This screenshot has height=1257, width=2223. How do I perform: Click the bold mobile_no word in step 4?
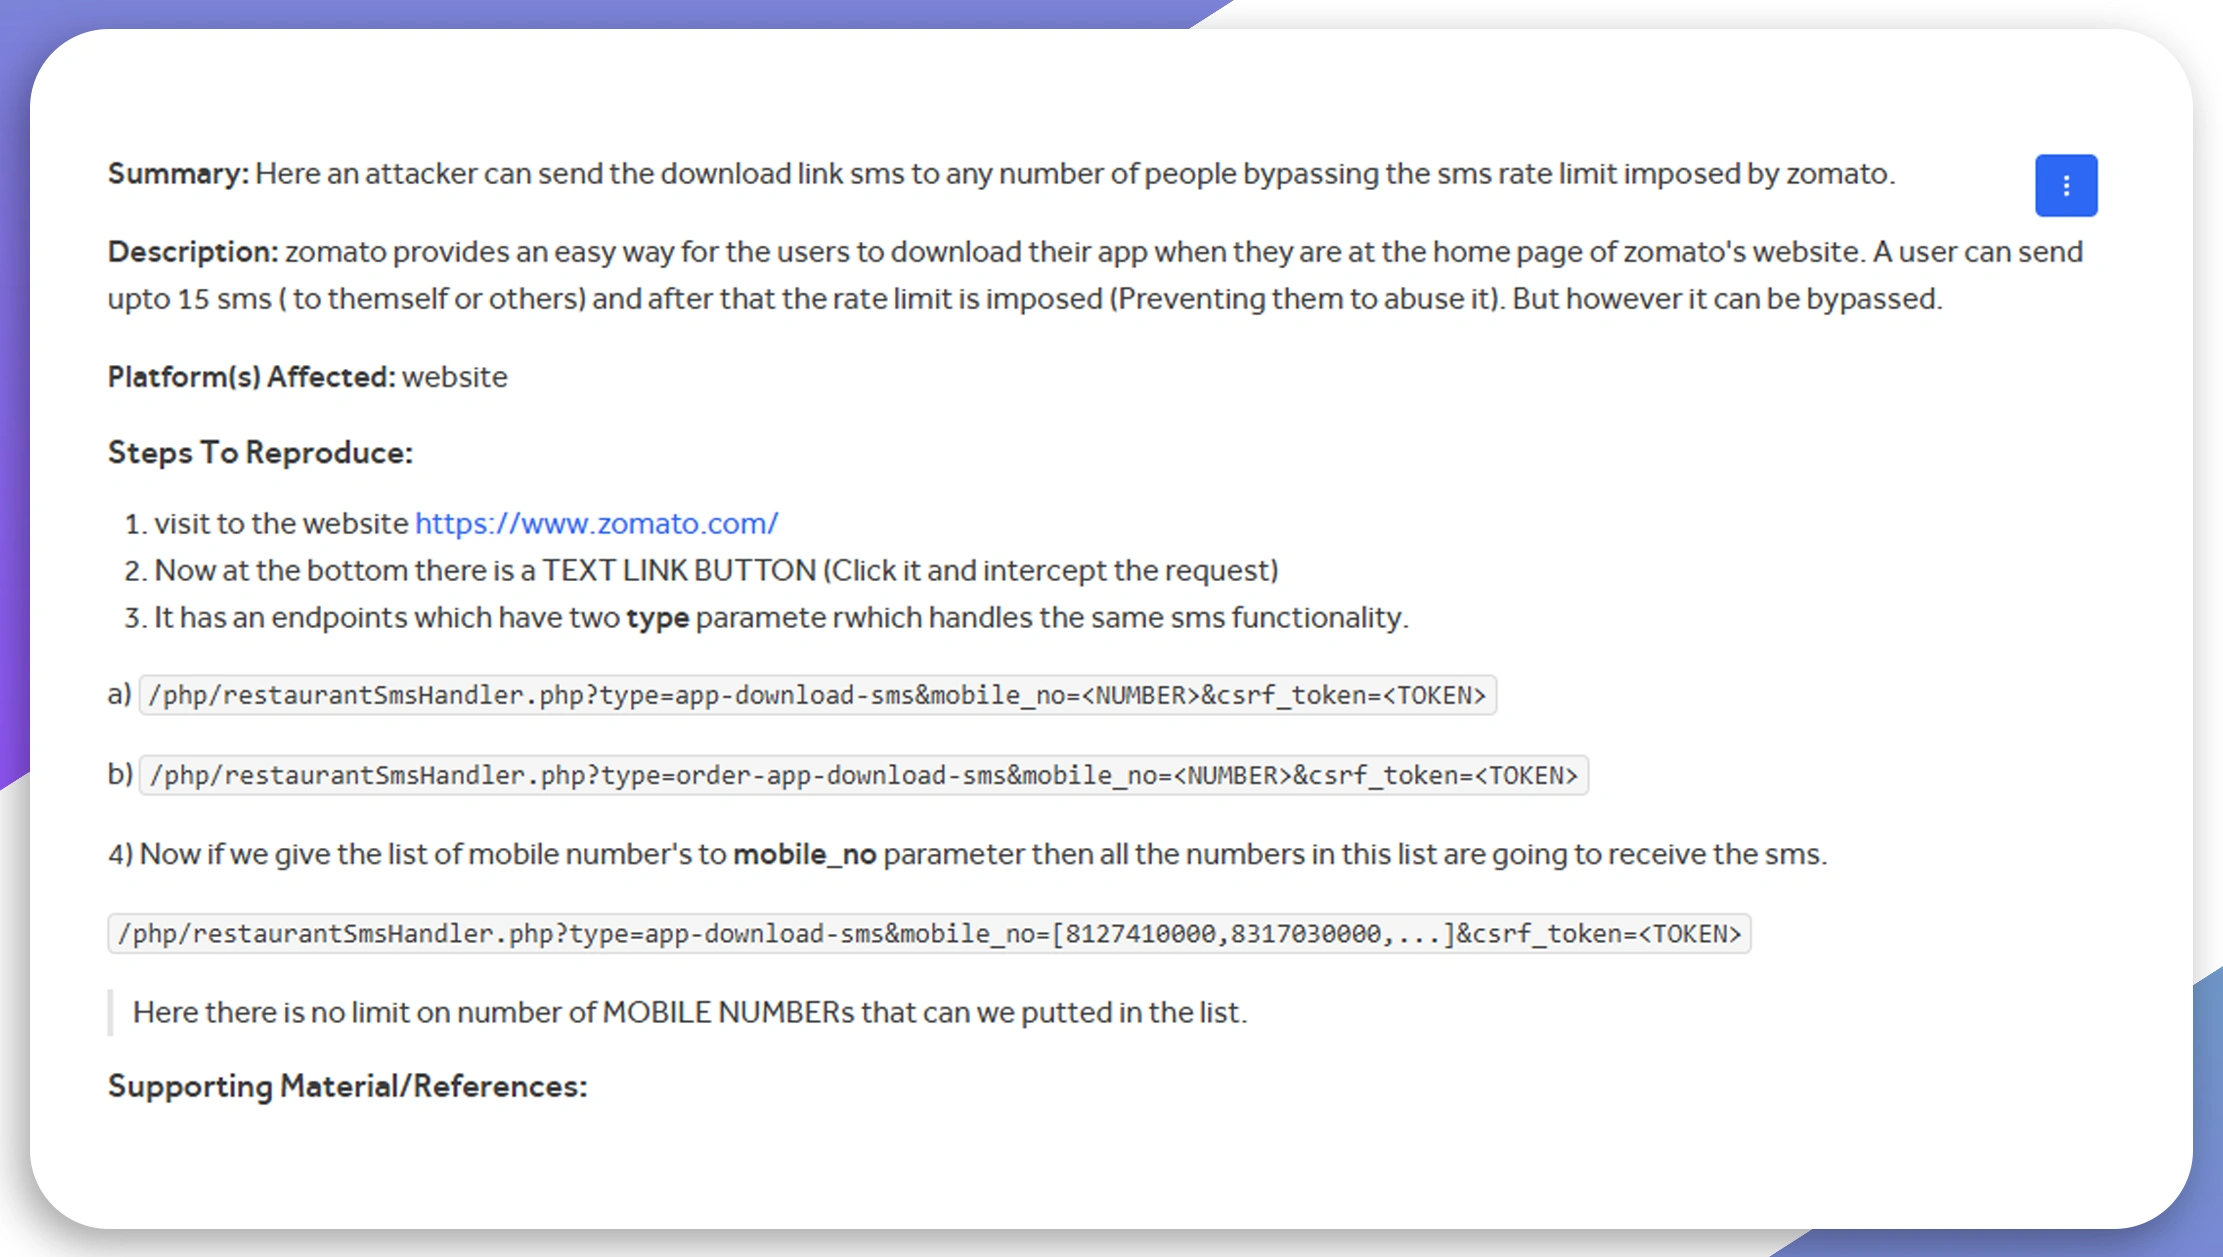point(805,854)
